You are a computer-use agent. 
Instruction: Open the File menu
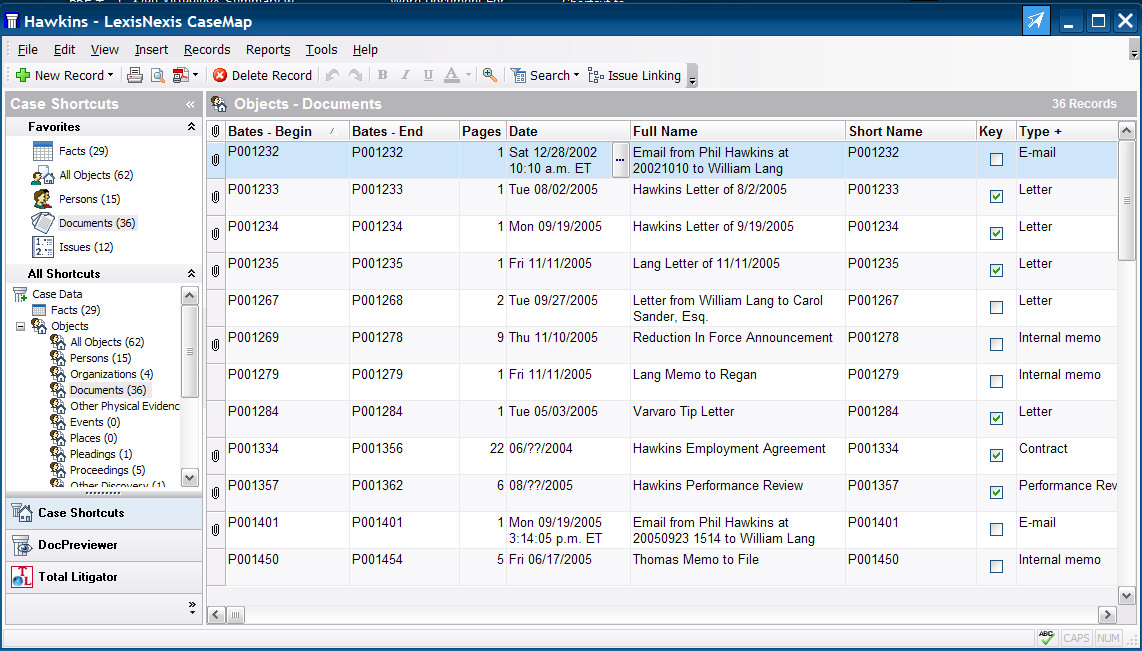click(x=28, y=50)
